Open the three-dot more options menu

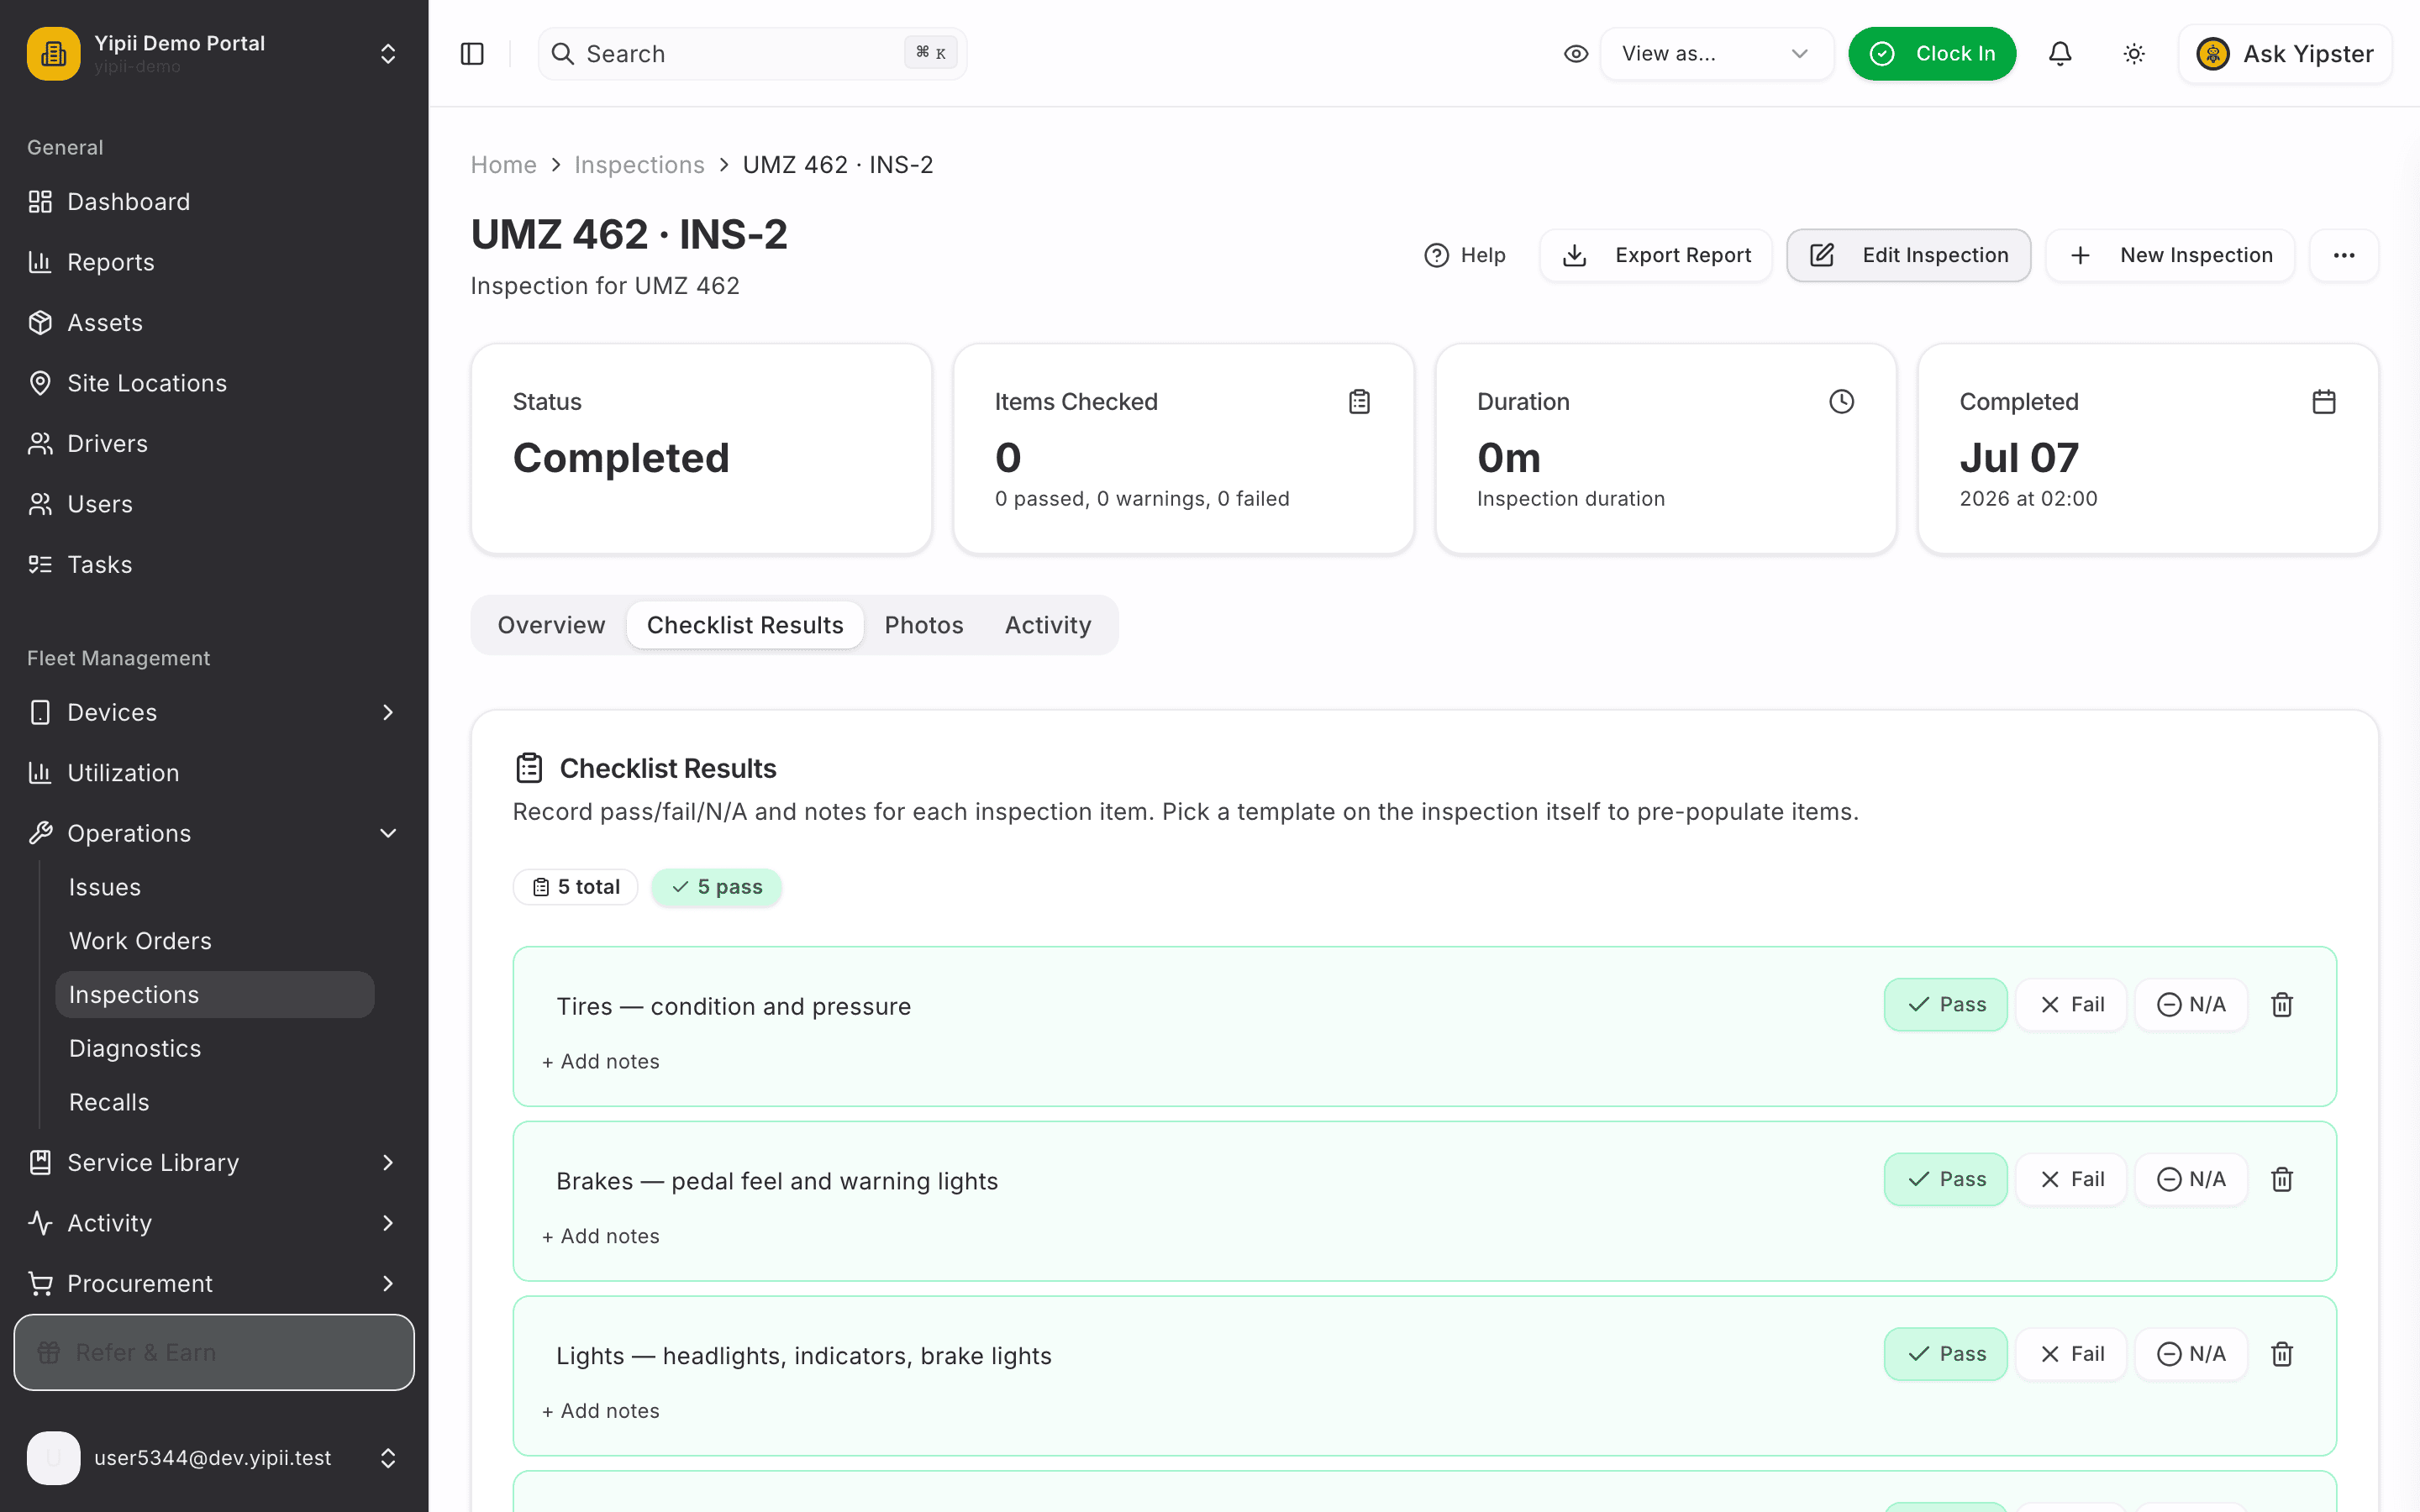pyautogui.click(x=2344, y=255)
